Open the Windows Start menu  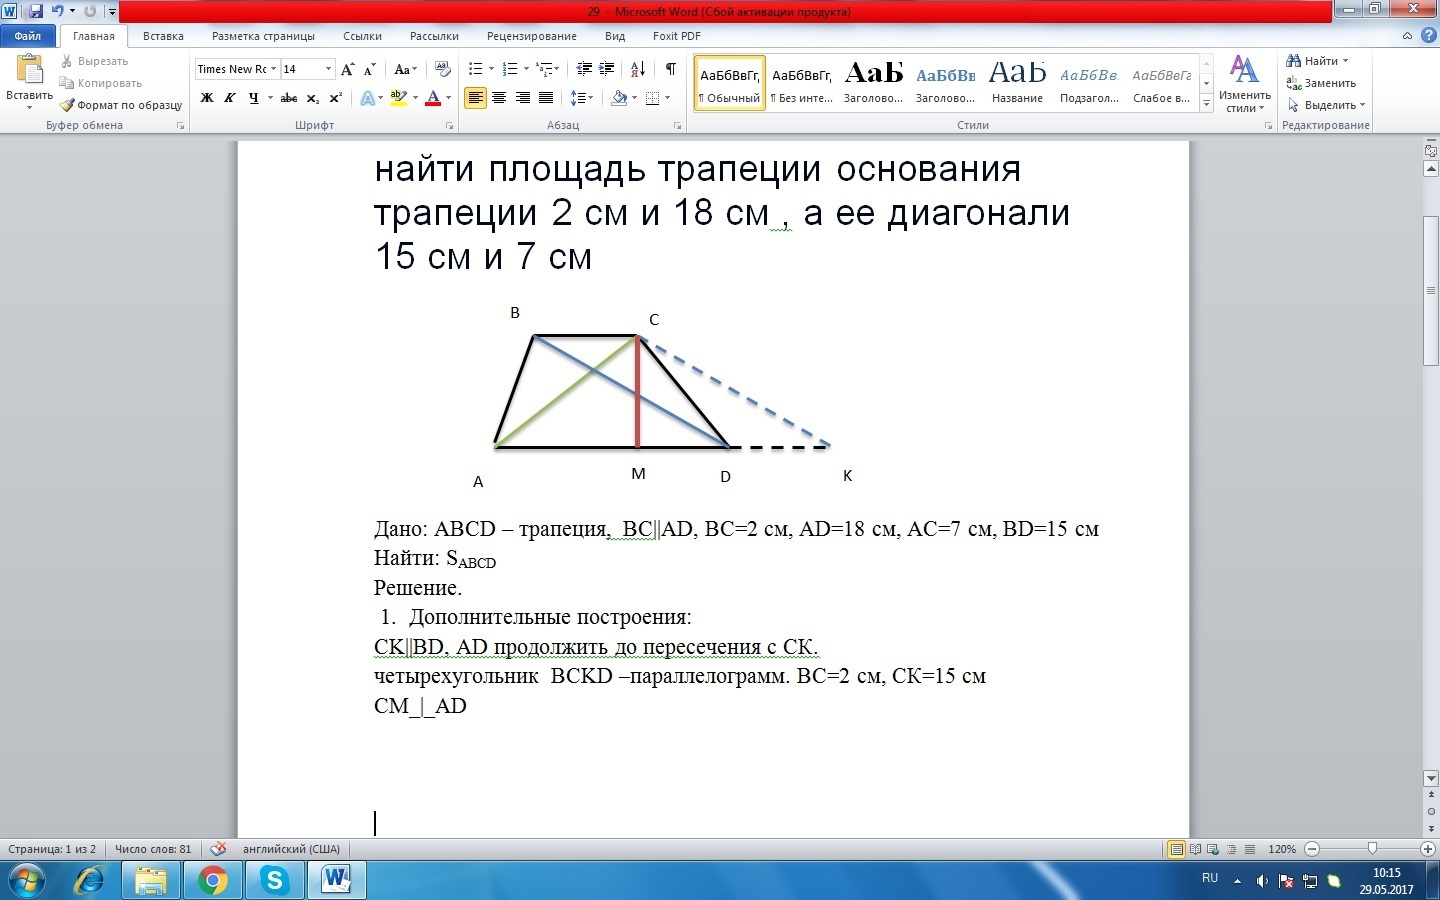[x=26, y=880]
